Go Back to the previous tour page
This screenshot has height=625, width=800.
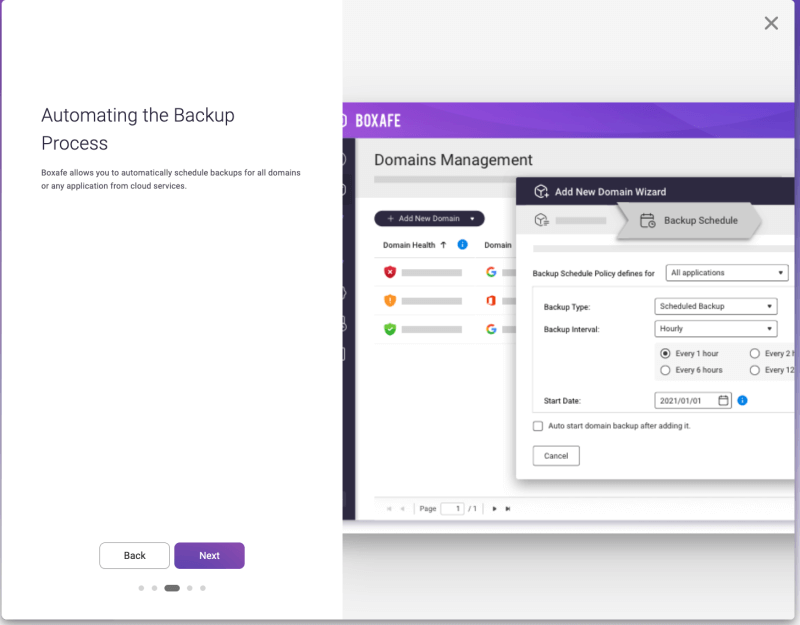click(135, 556)
